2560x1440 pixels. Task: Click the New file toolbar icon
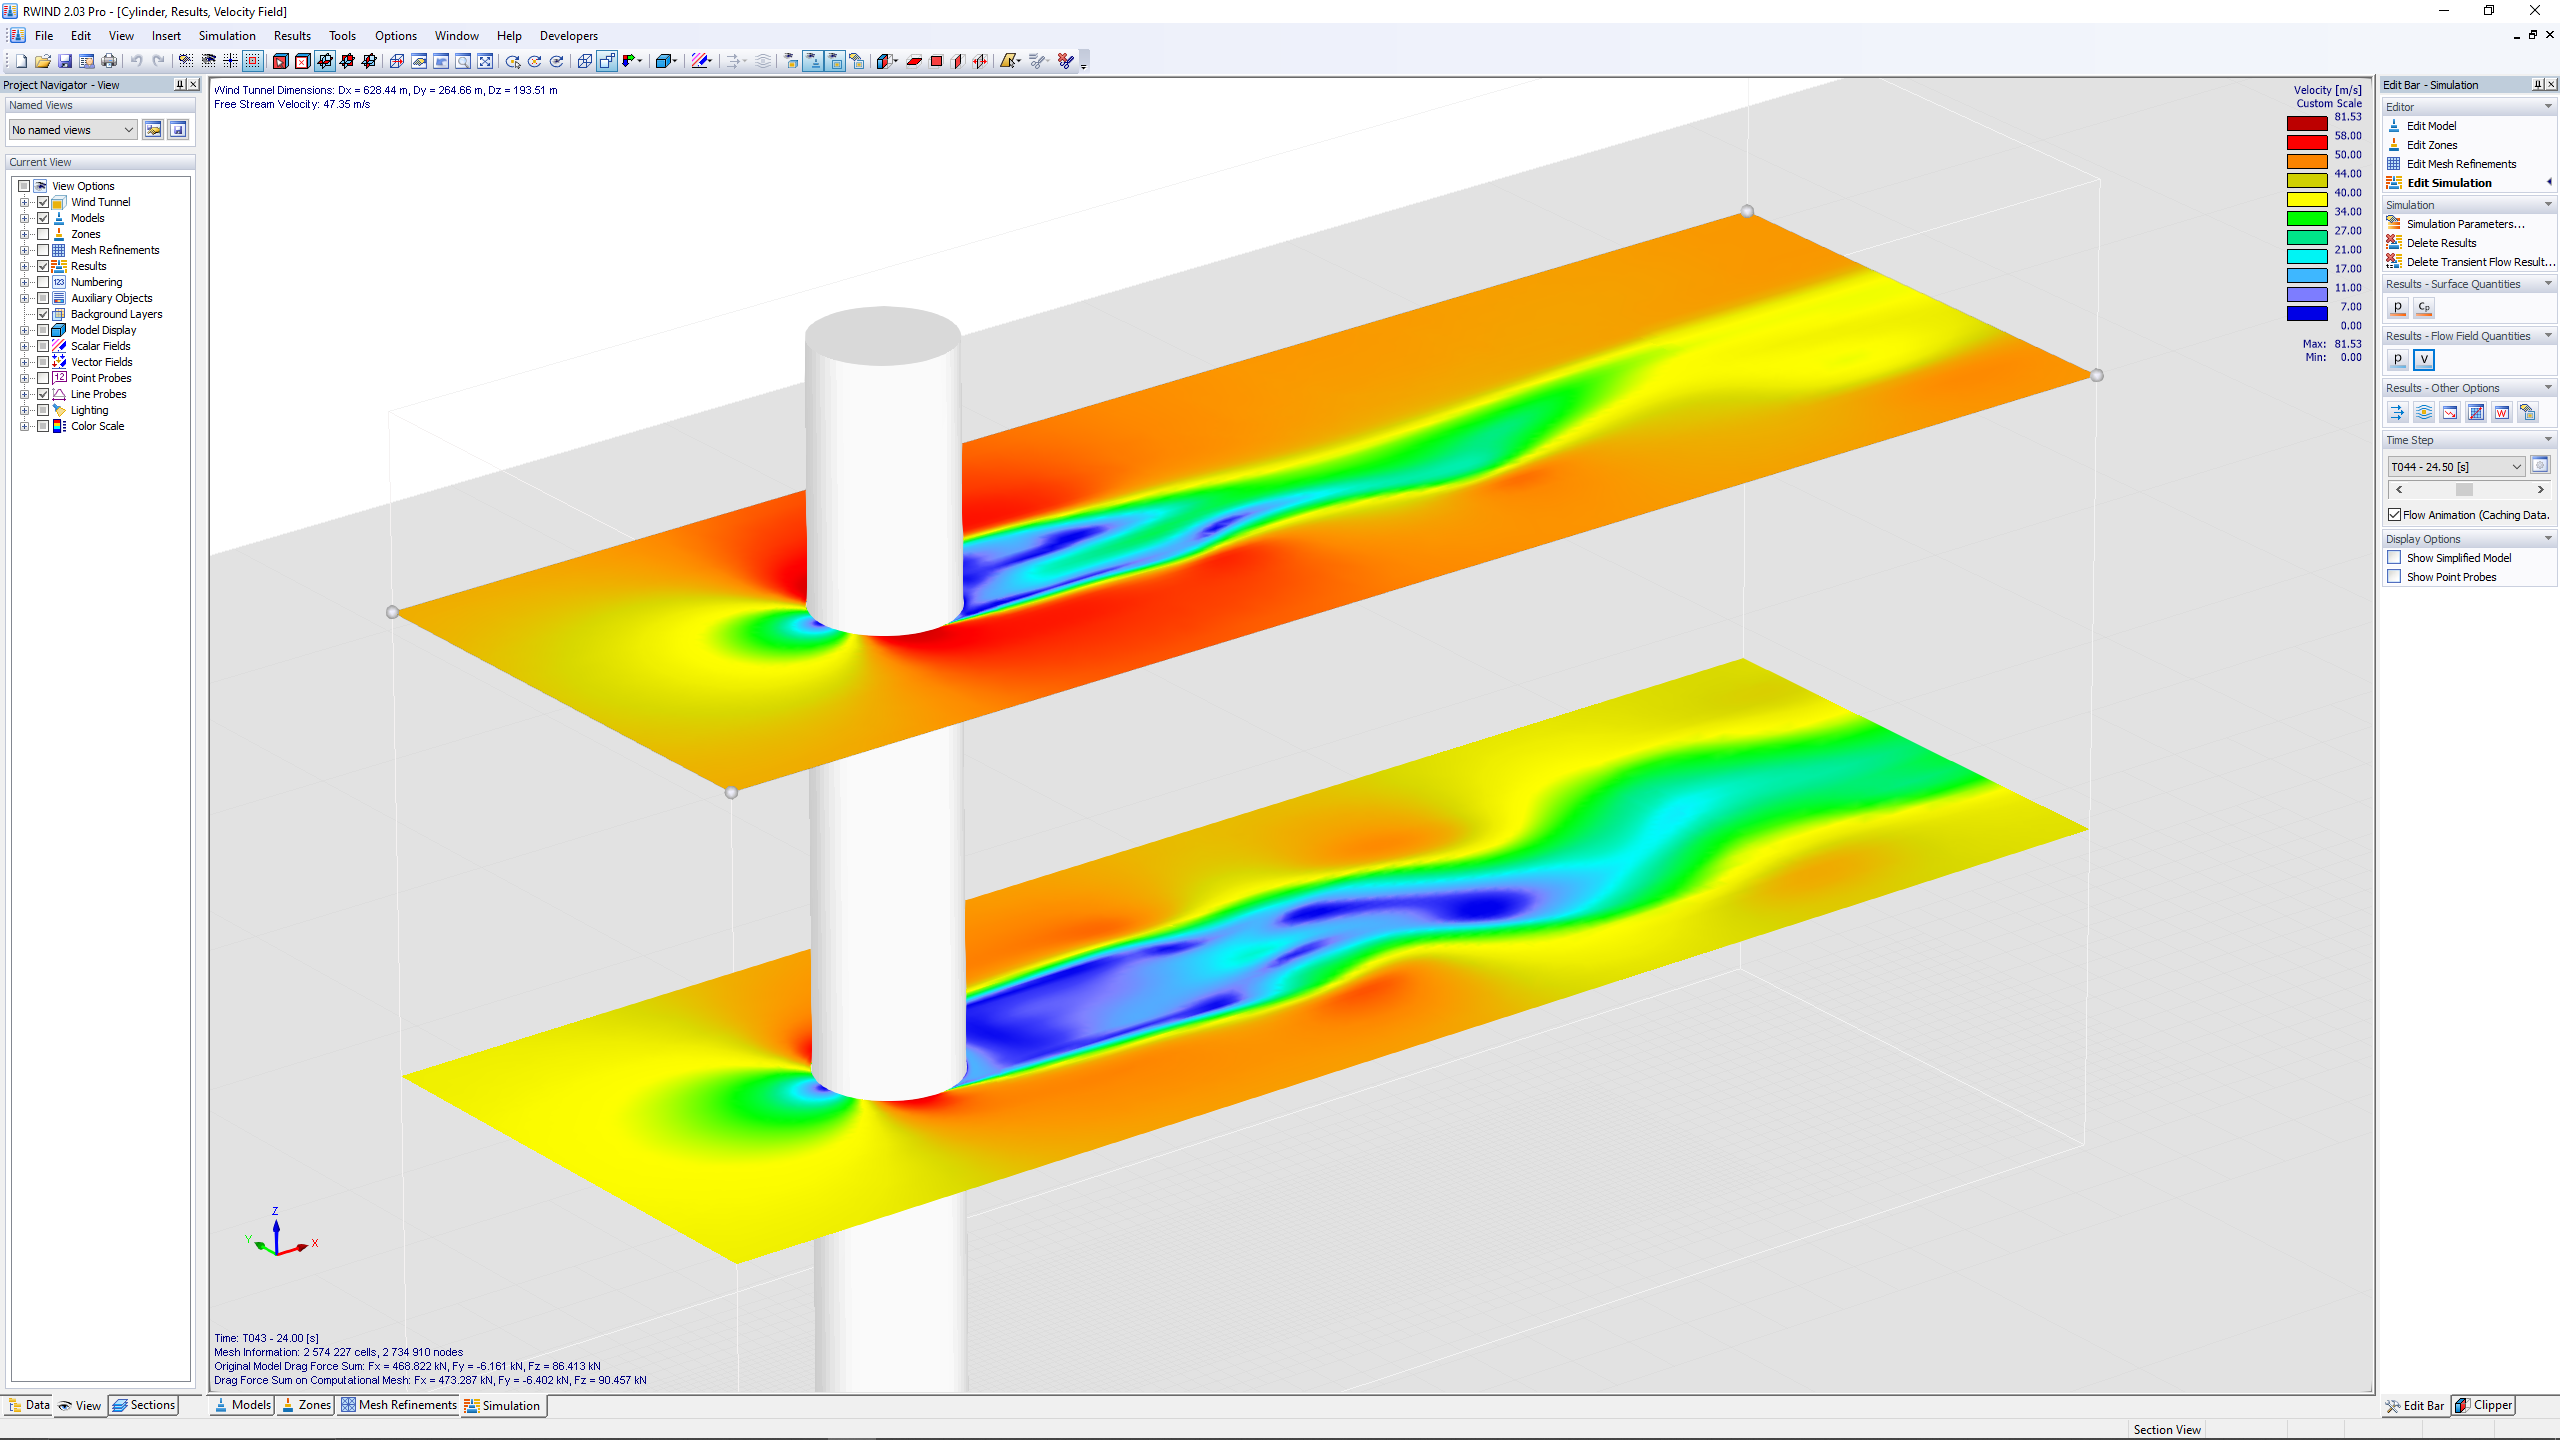[x=21, y=62]
